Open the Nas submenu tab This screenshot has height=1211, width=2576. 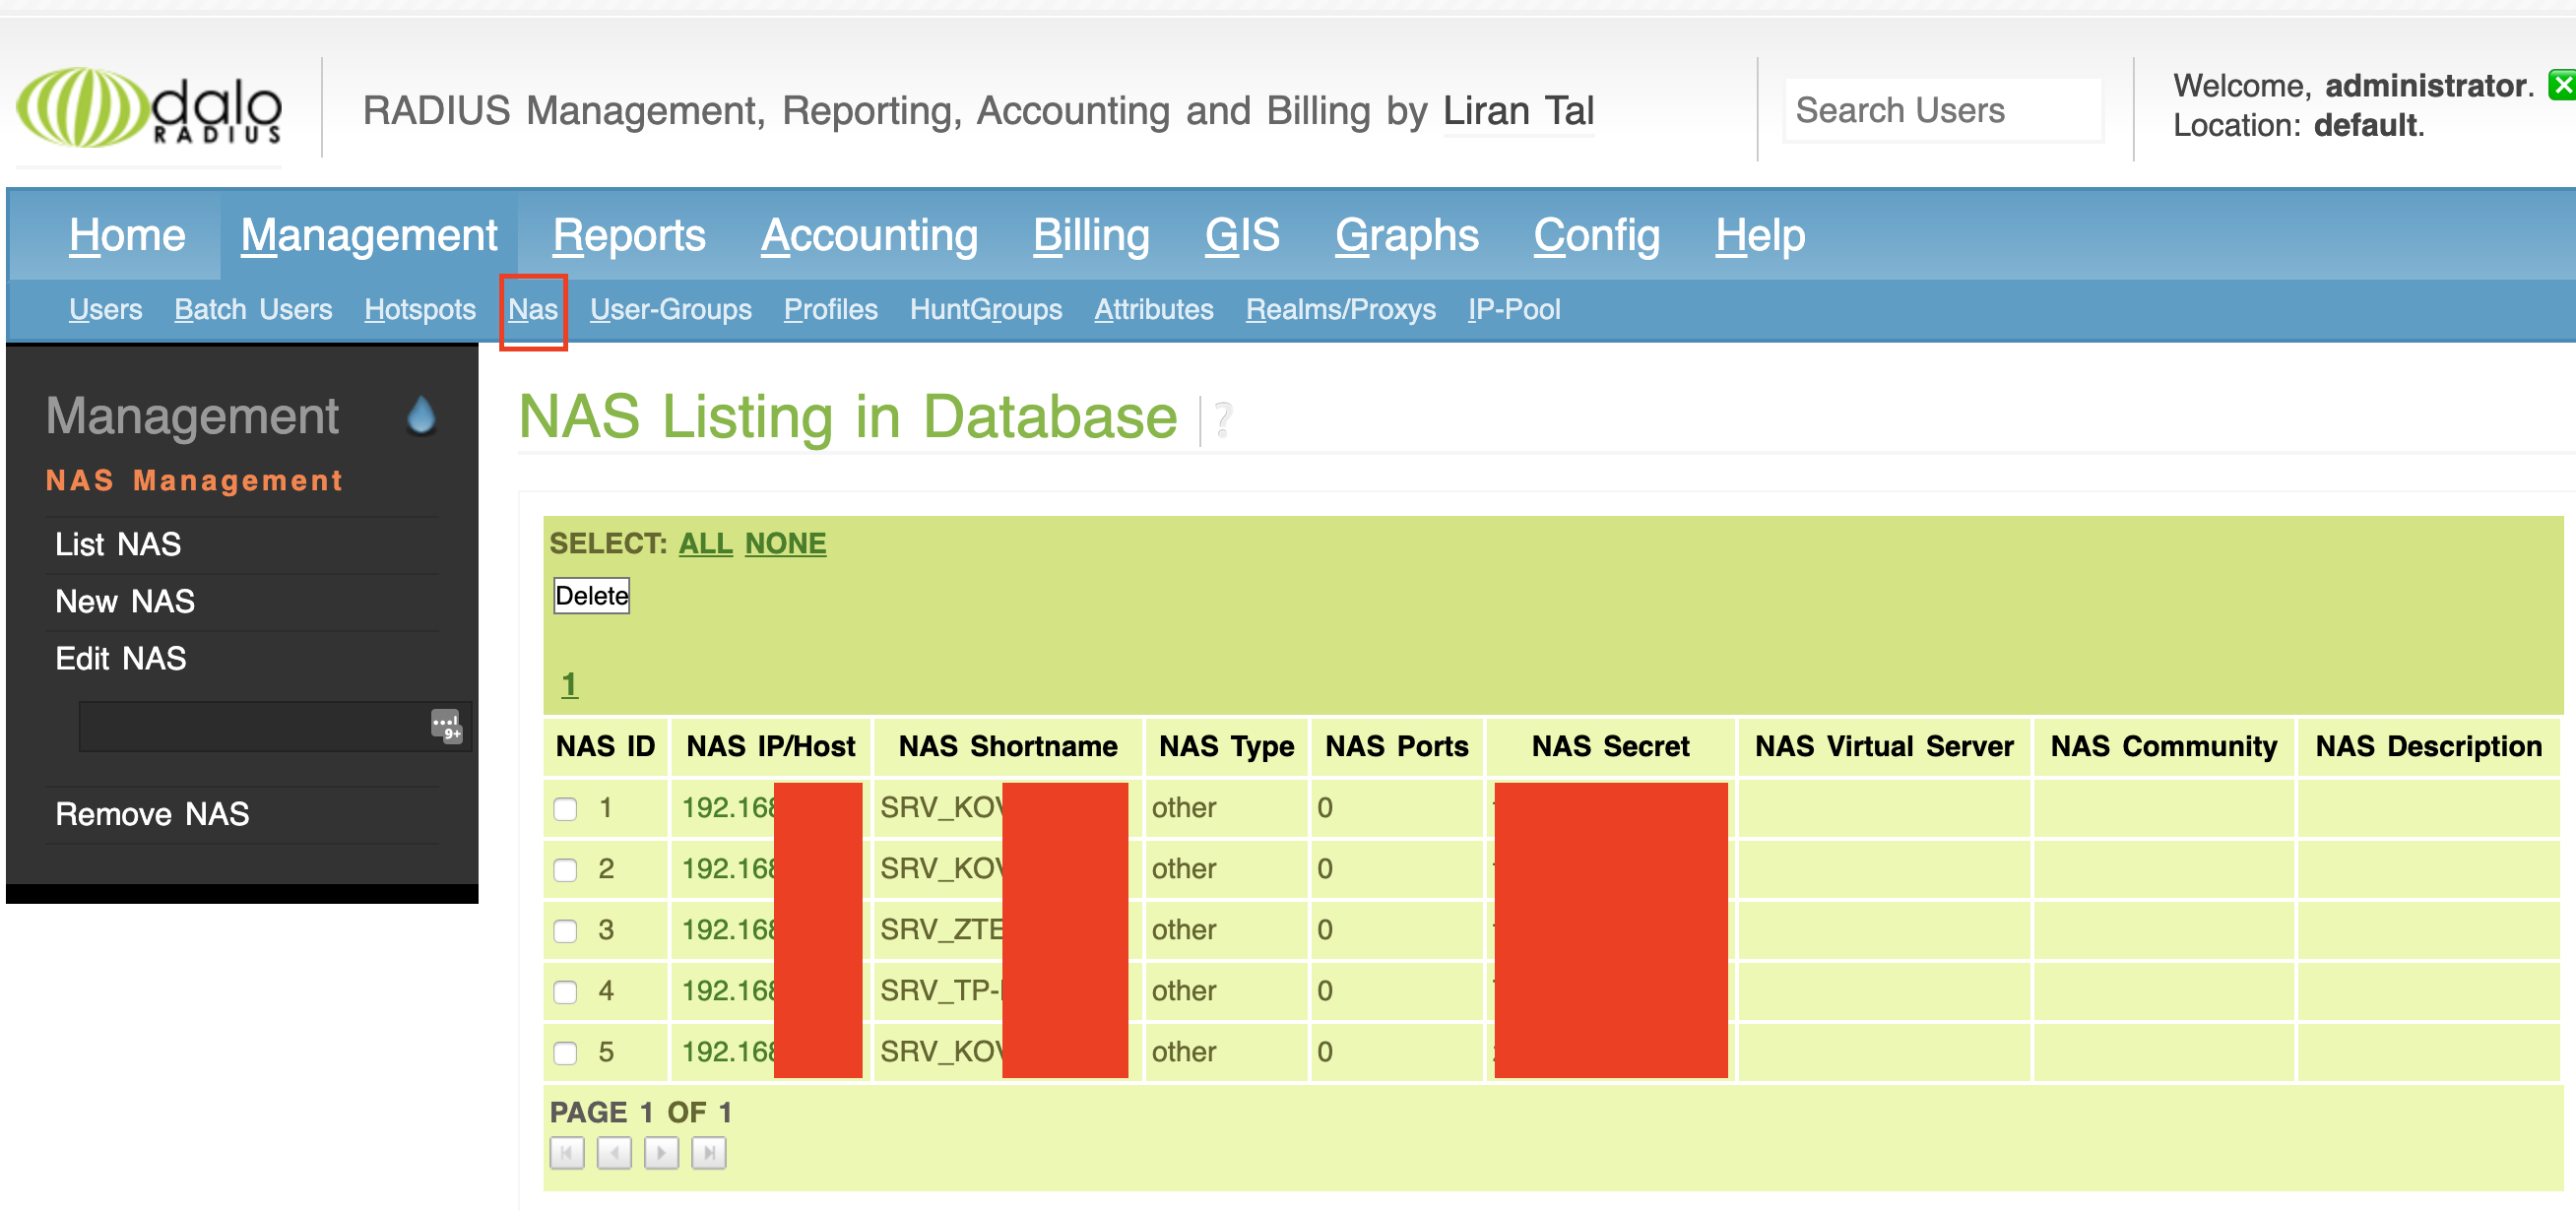pyautogui.click(x=532, y=310)
